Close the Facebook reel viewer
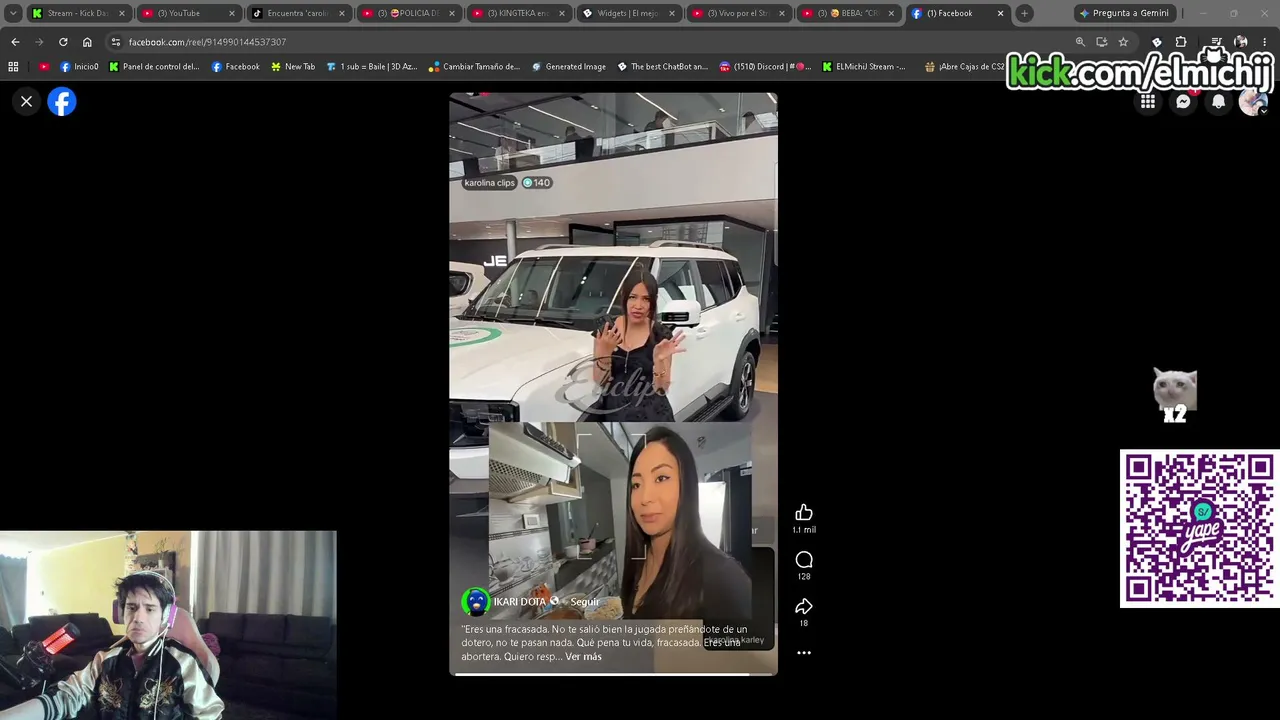The height and width of the screenshot is (720, 1280). click(x=27, y=101)
